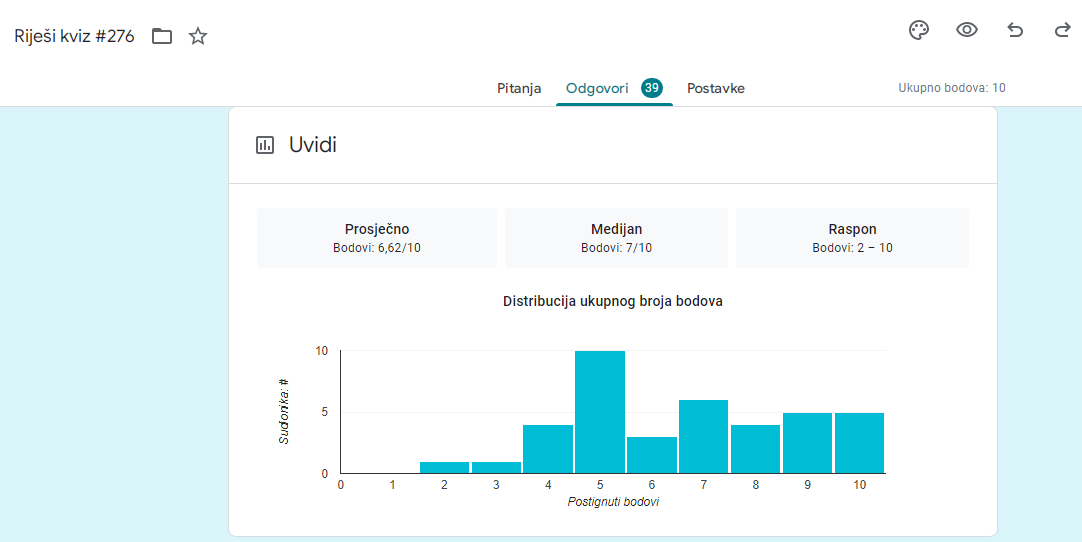
Task: Click the histogram bar for score 7
Action: coord(704,436)
